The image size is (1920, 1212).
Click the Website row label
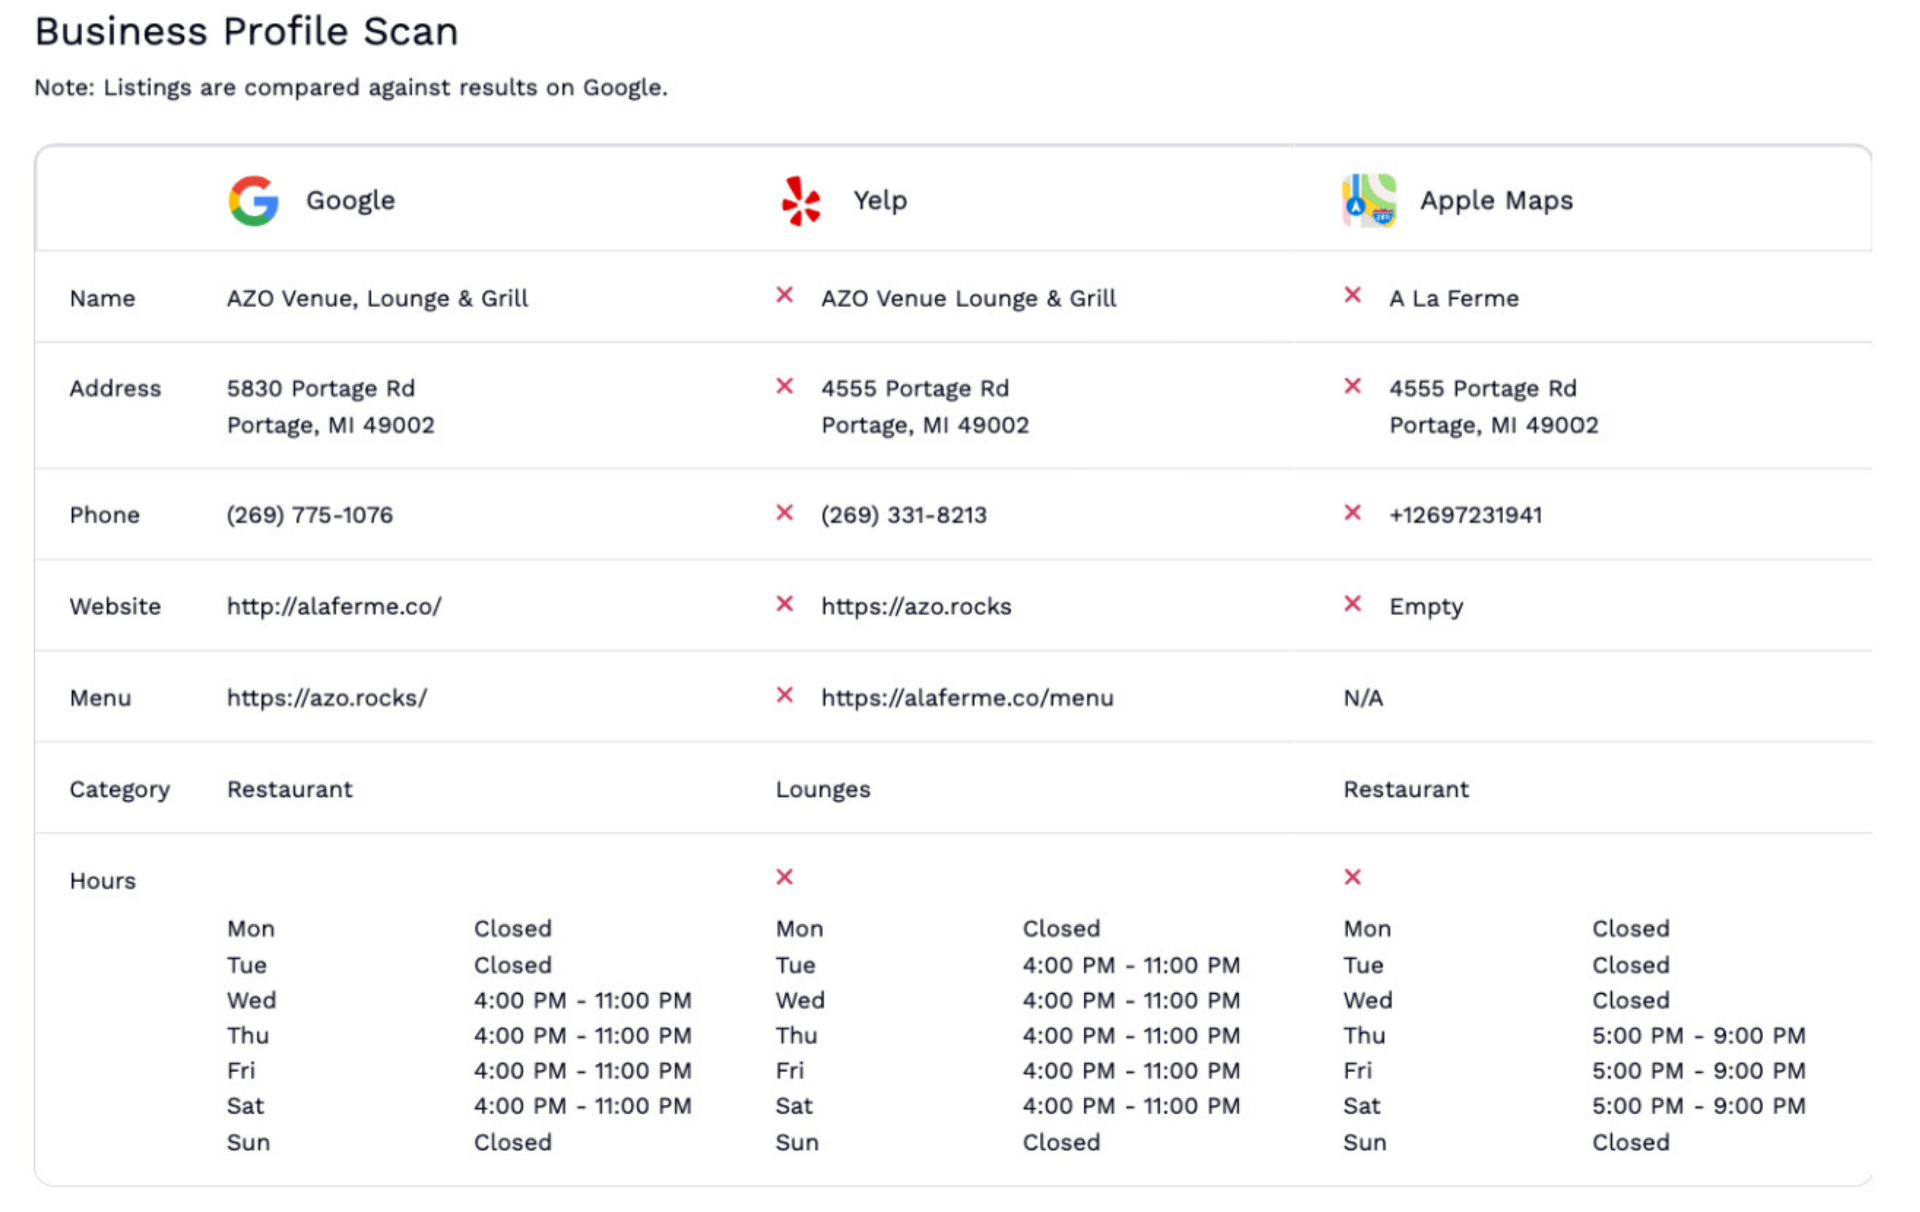point(115,606)
